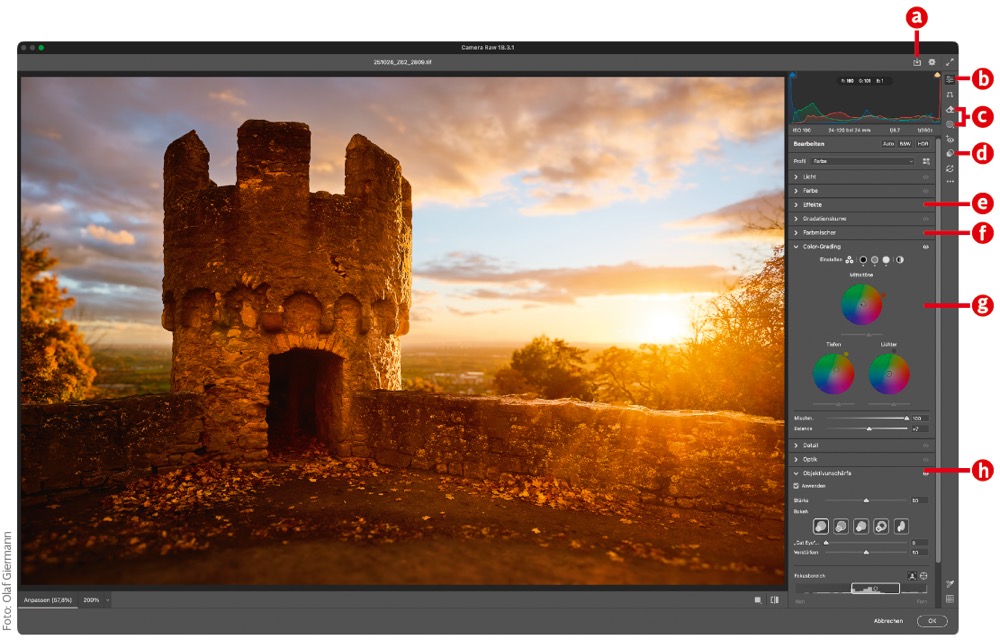Browse profiles via grid icon next to Profil
Screen dimensions: 1000x640
[x=926, y=161]
